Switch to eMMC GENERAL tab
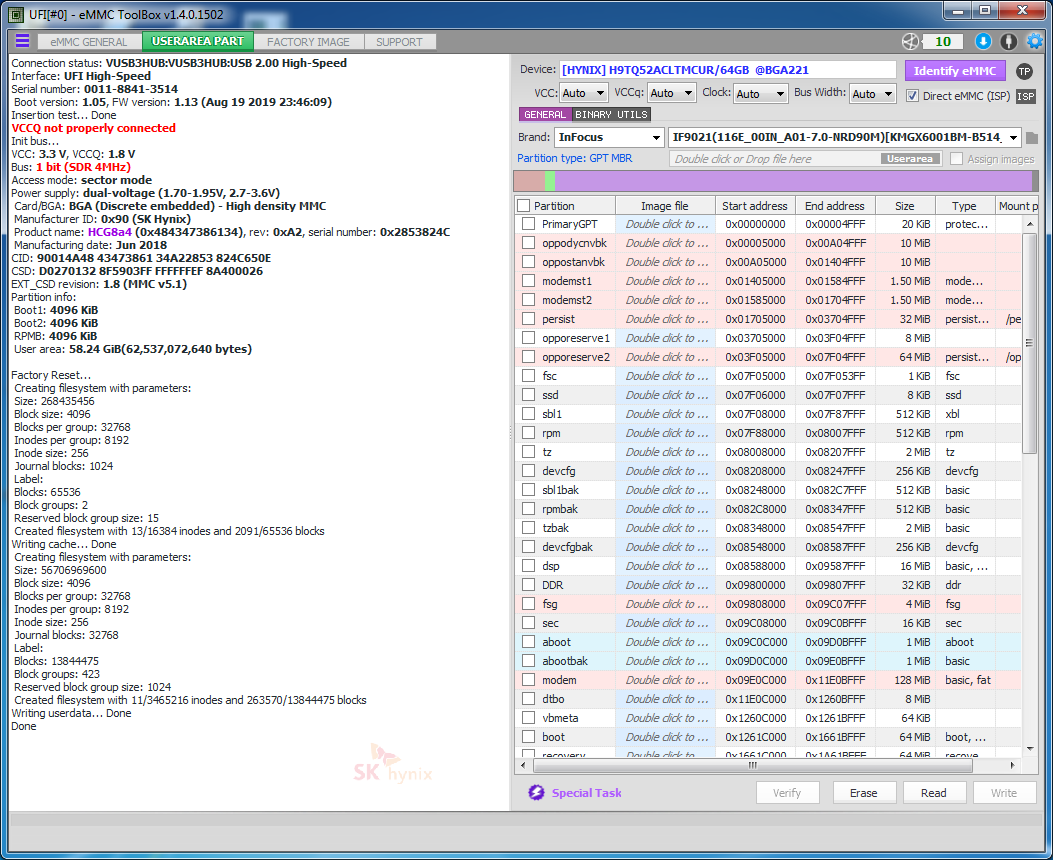This screenshot has height=860, width=1053. (89, 42)
